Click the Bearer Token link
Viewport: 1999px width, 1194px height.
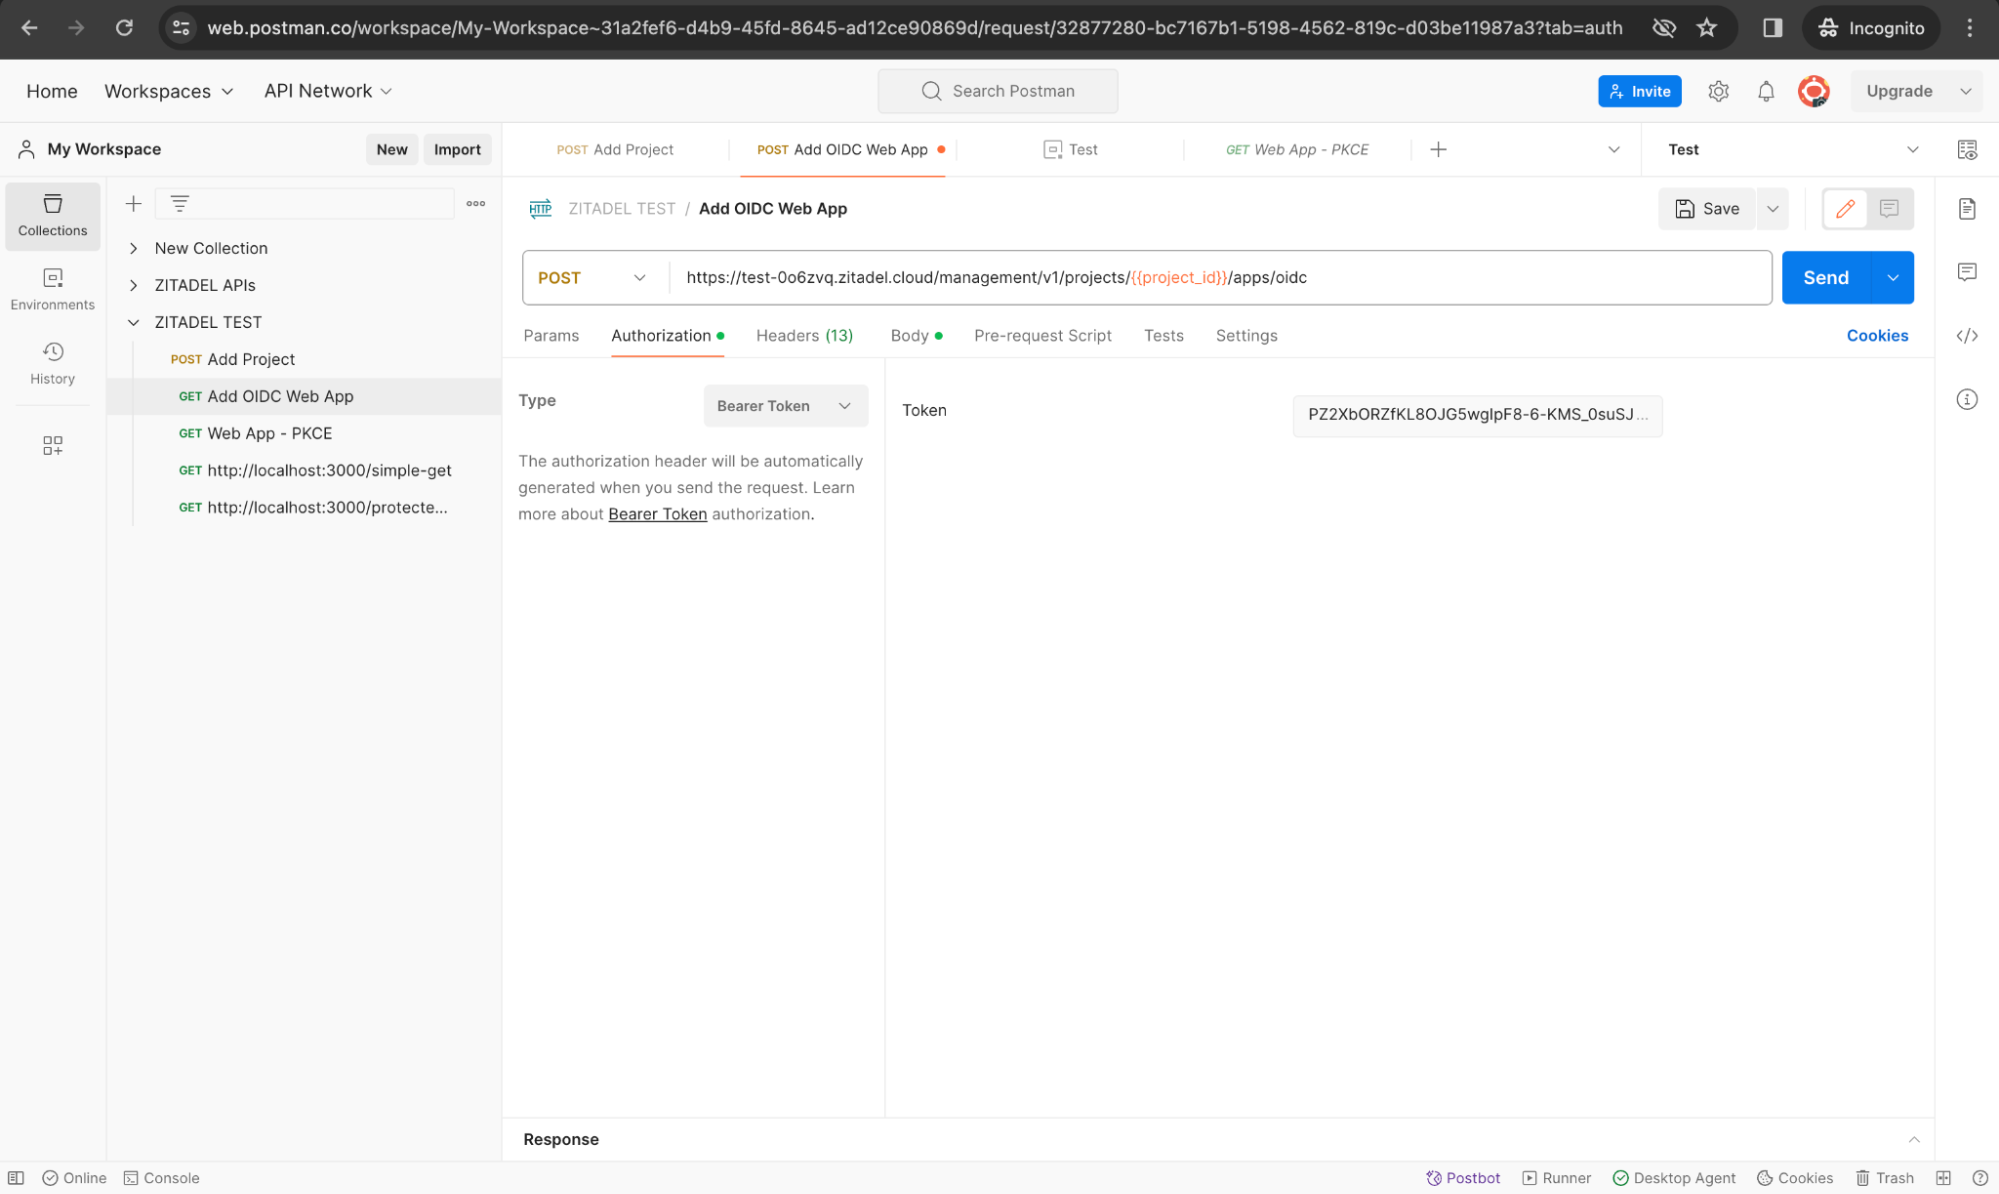pyautogui.click(x=656, y=513)
